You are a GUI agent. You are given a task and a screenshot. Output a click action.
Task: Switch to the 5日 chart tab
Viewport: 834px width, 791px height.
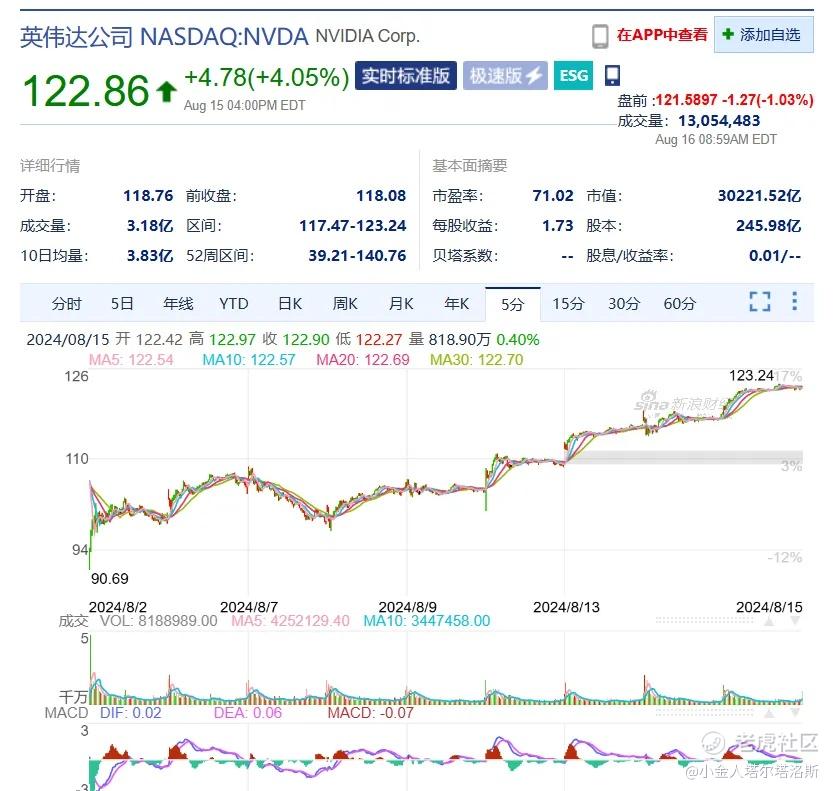pyautogui.click(x=122, y=304)
